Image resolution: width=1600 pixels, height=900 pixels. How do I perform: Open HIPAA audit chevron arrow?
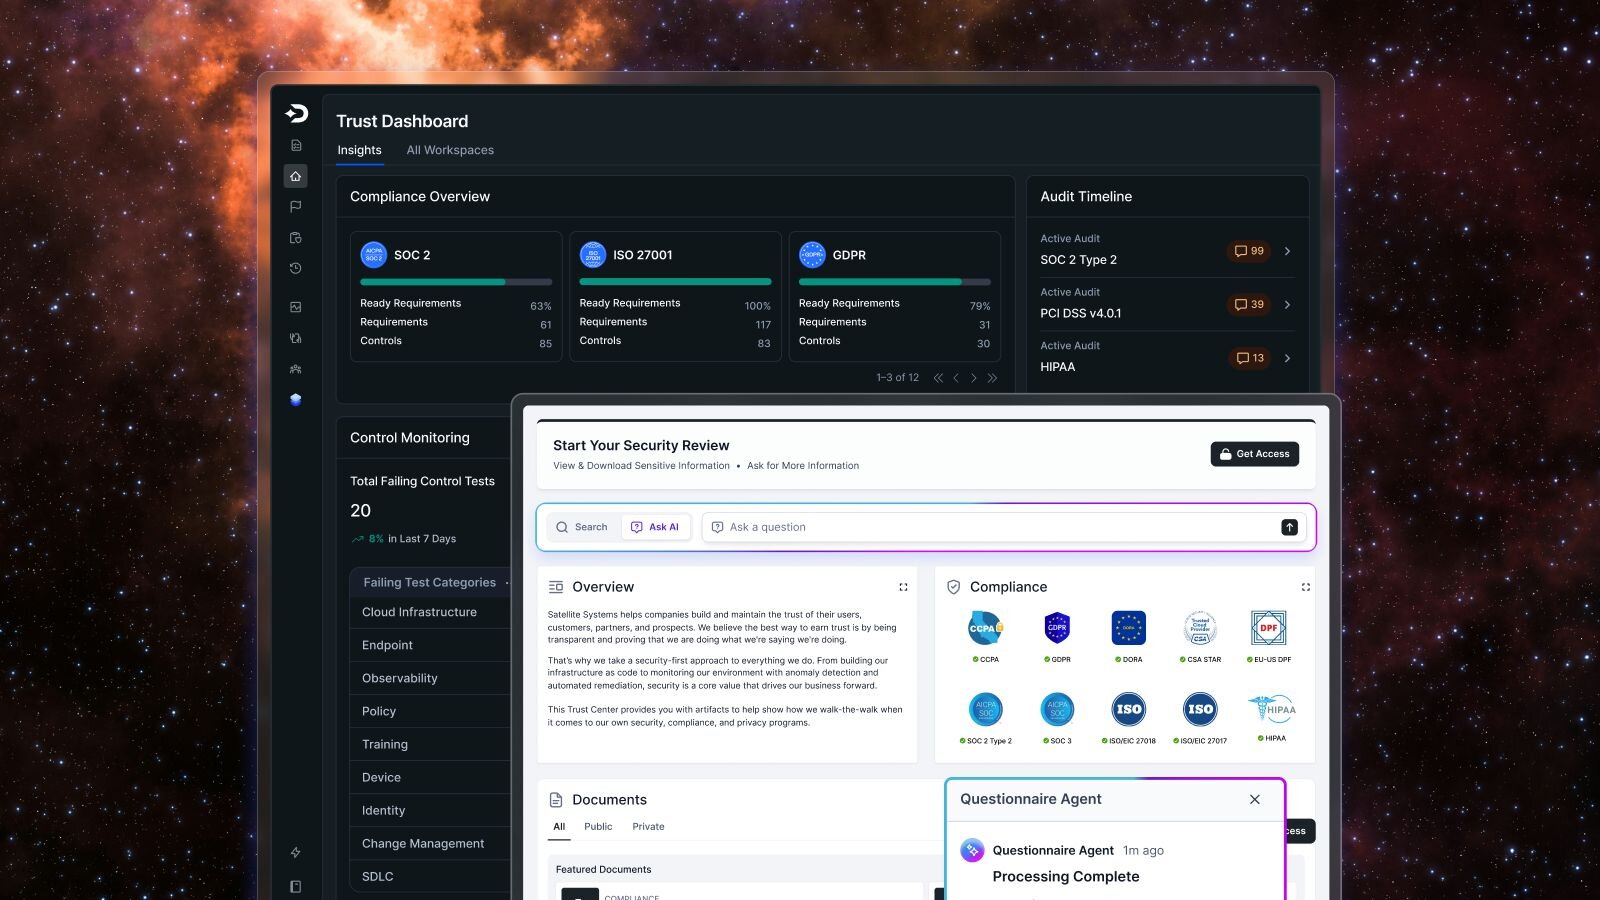click(x=1287, y=358)
